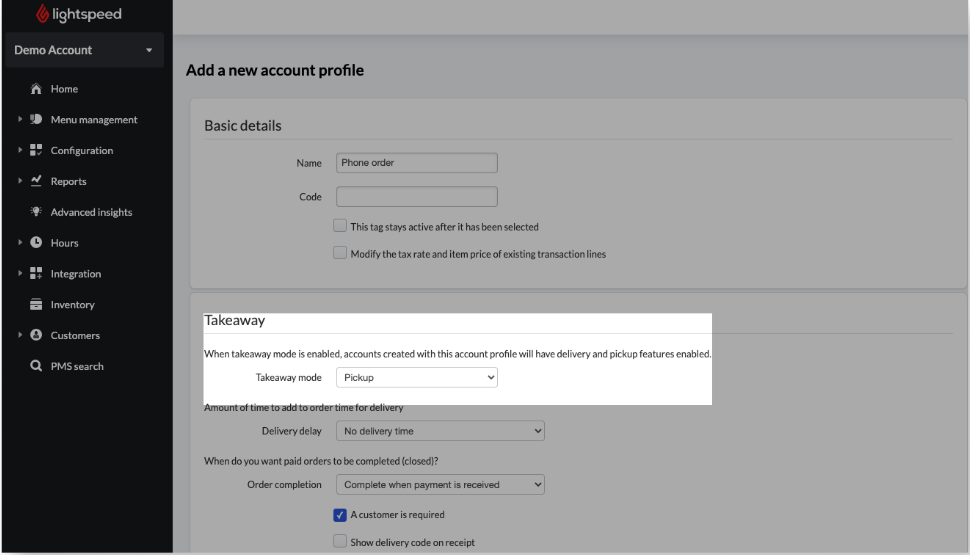Click the PMS search magnifier icon
The image size is (970, 555).
click(36, 366)
